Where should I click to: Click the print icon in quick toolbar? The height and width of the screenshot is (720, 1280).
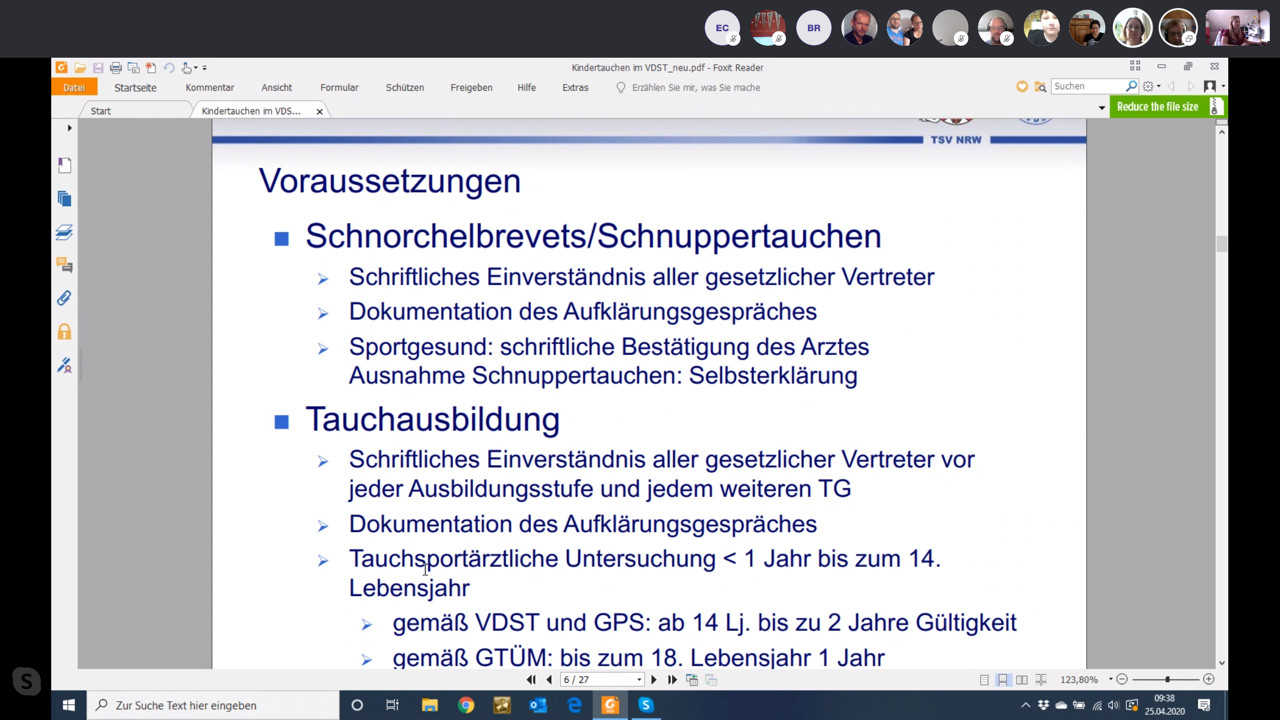115,68
